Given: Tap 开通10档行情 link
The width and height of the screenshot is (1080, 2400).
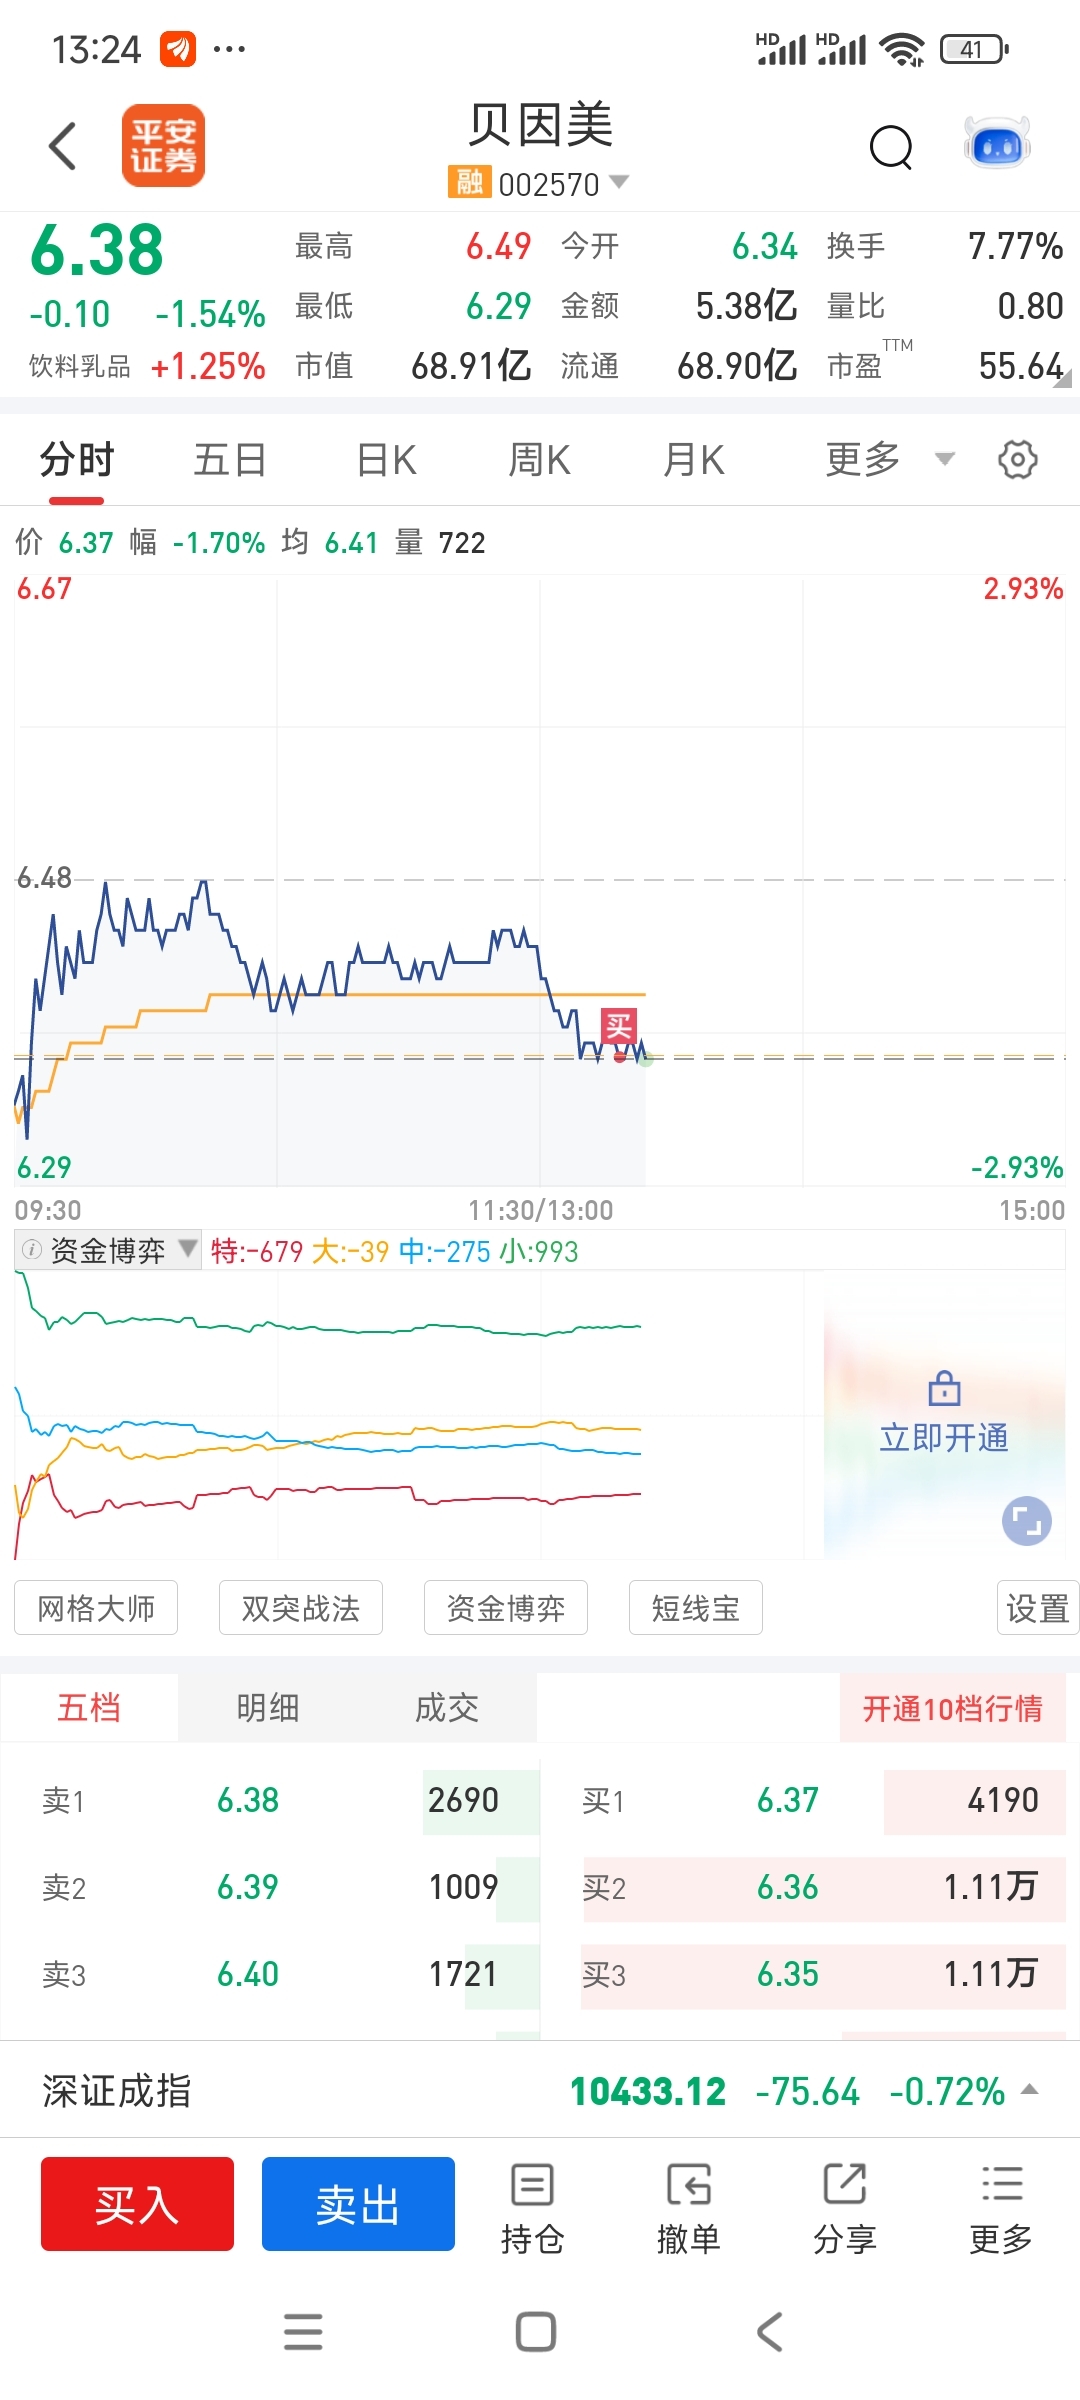Looking at the screenshot, I should tap(952, 1708).
